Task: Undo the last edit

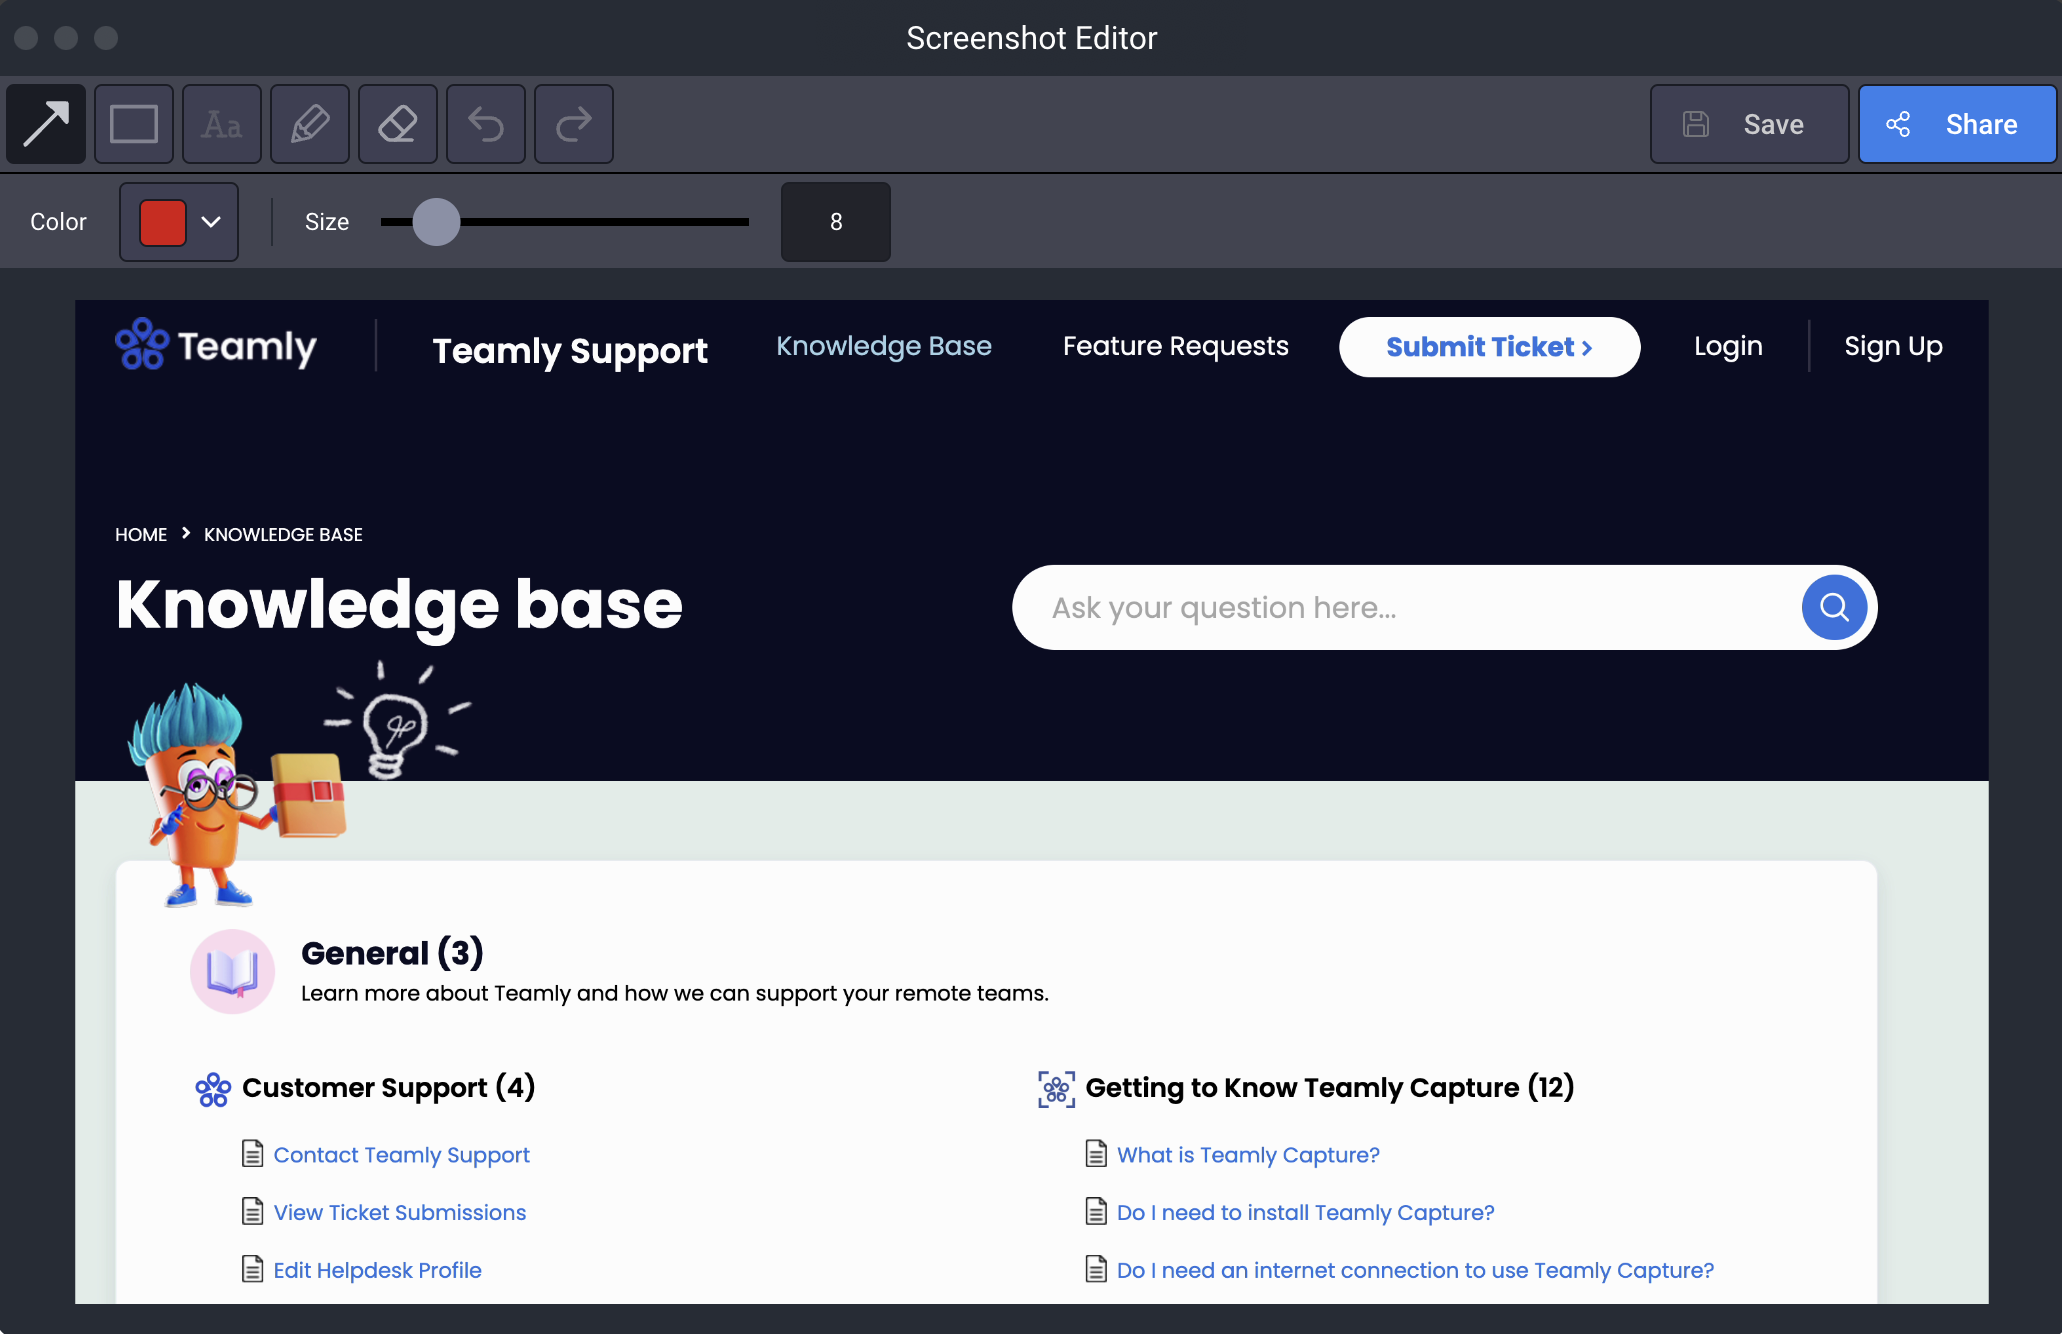Action: [486, 124]
